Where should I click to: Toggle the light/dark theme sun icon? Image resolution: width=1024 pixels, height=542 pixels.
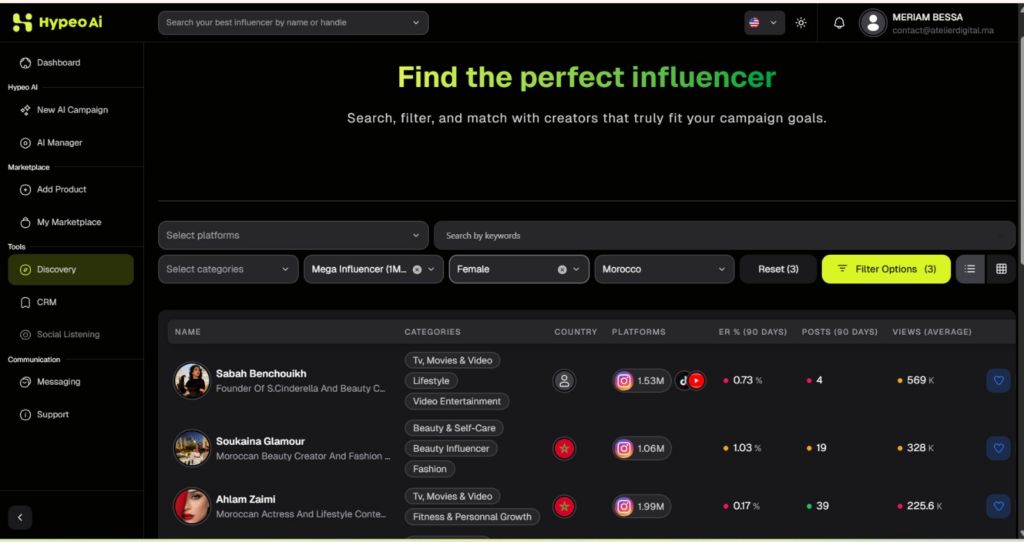coord(801,23)
